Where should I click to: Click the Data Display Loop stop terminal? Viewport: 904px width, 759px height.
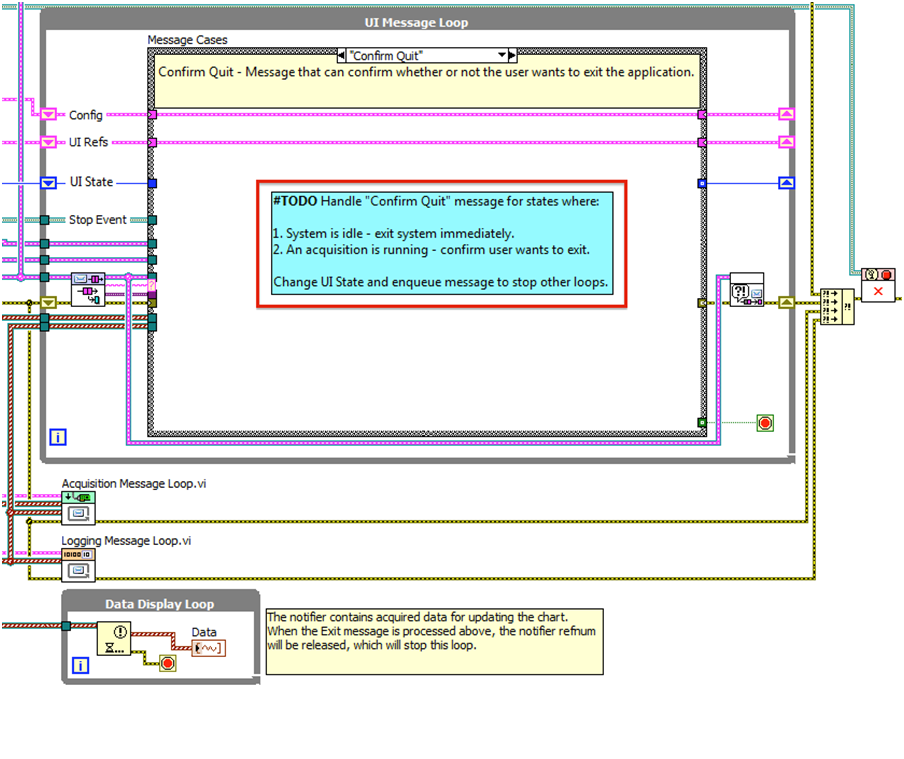pyautogui.click(x=167, y=664)
